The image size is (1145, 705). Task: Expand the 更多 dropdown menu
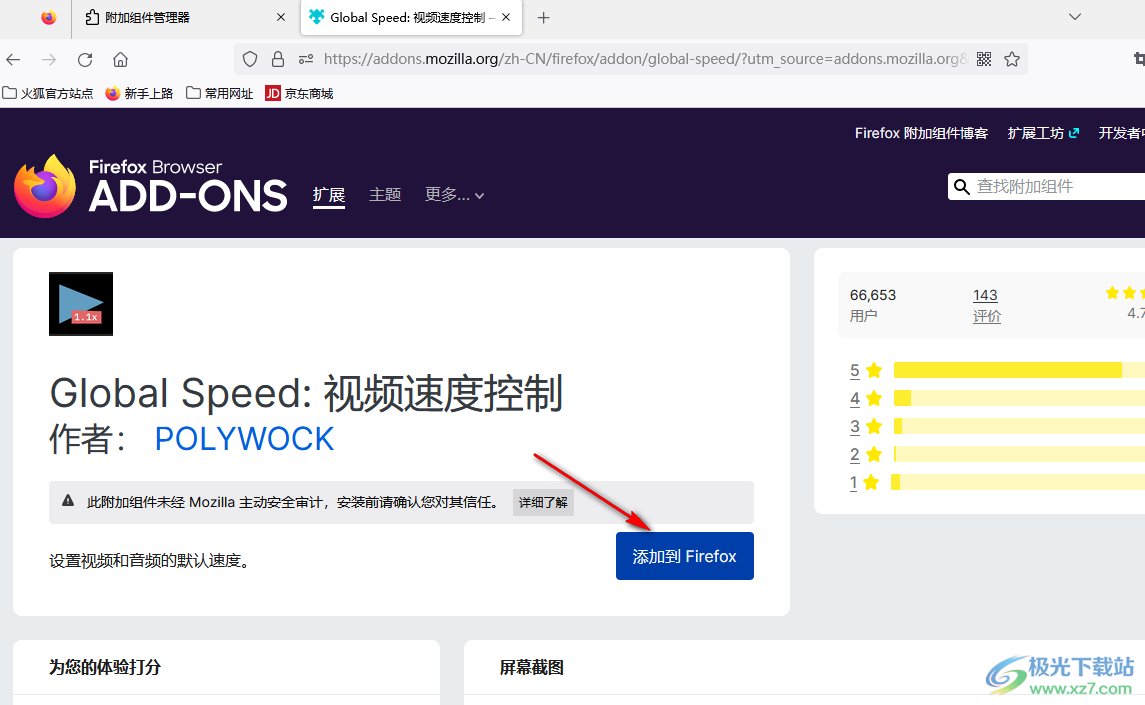tap(454, 195)
